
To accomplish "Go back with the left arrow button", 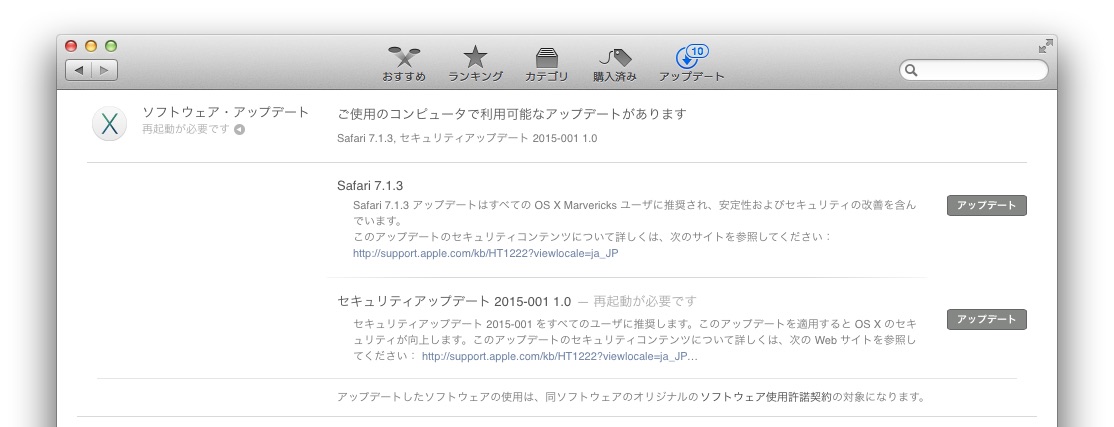I will pyautogui.click(x=79, y=70).
